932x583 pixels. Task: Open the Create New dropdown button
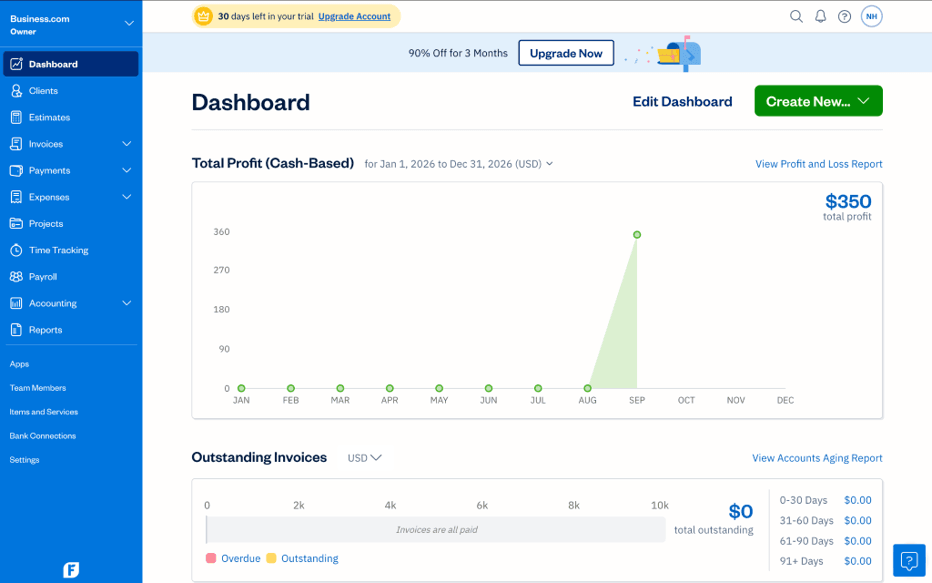(818, 101)
